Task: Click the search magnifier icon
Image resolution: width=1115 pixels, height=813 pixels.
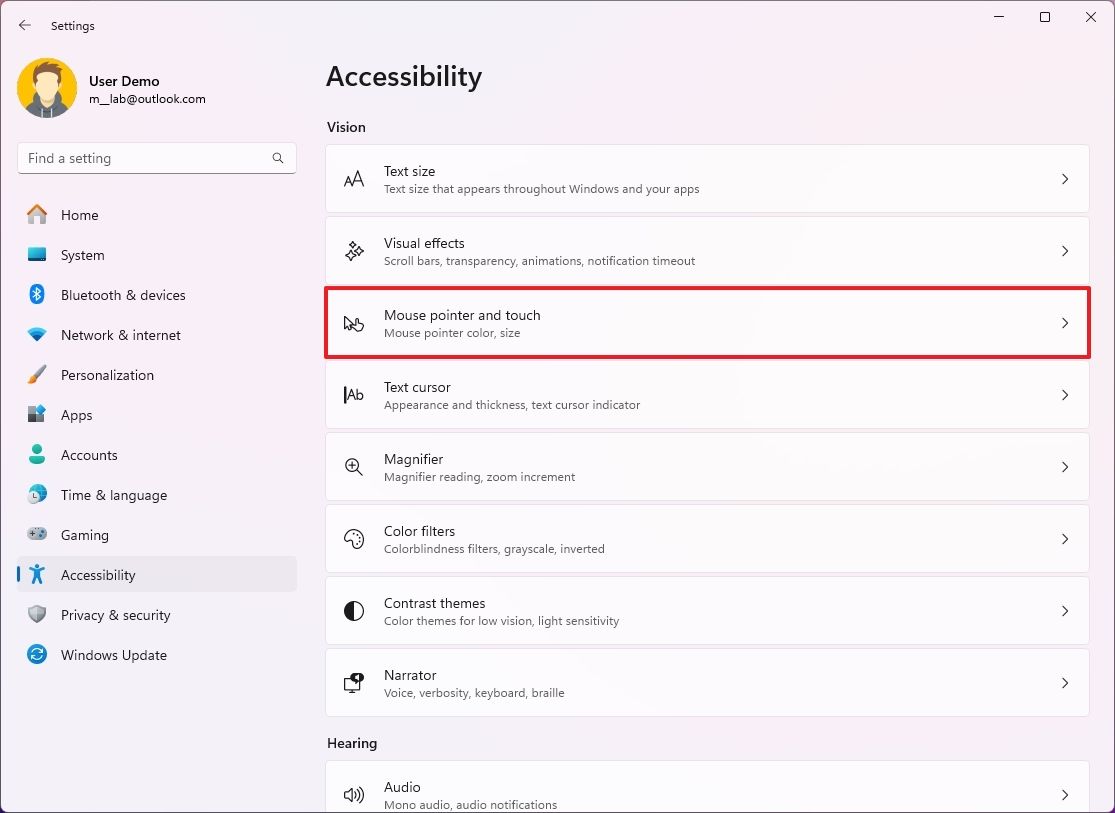Action: tap(277, 158)
